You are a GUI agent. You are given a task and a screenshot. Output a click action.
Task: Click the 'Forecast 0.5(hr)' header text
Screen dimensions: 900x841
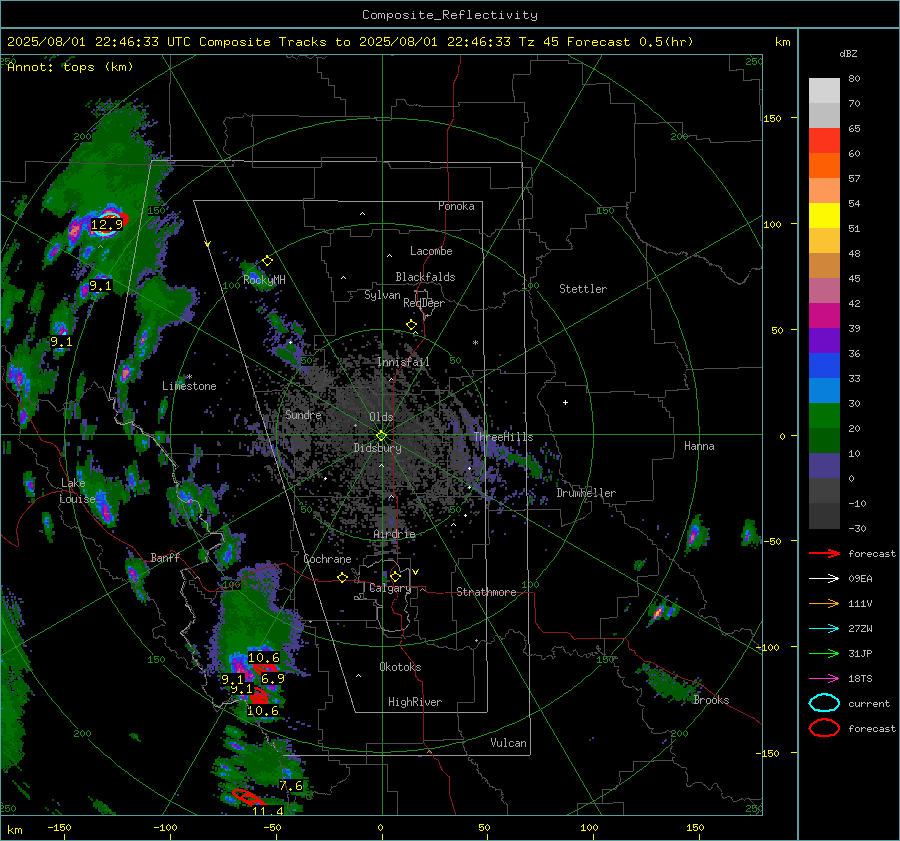pyautogui.click(x=630, y=42)
